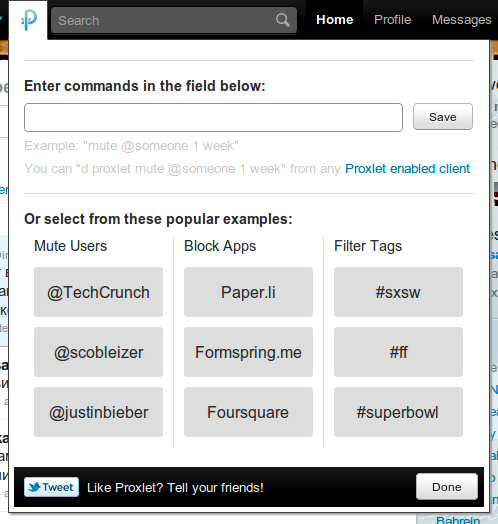Save the entered command
This screenshot has width=498, height=524.
click(x=443, y=117)
